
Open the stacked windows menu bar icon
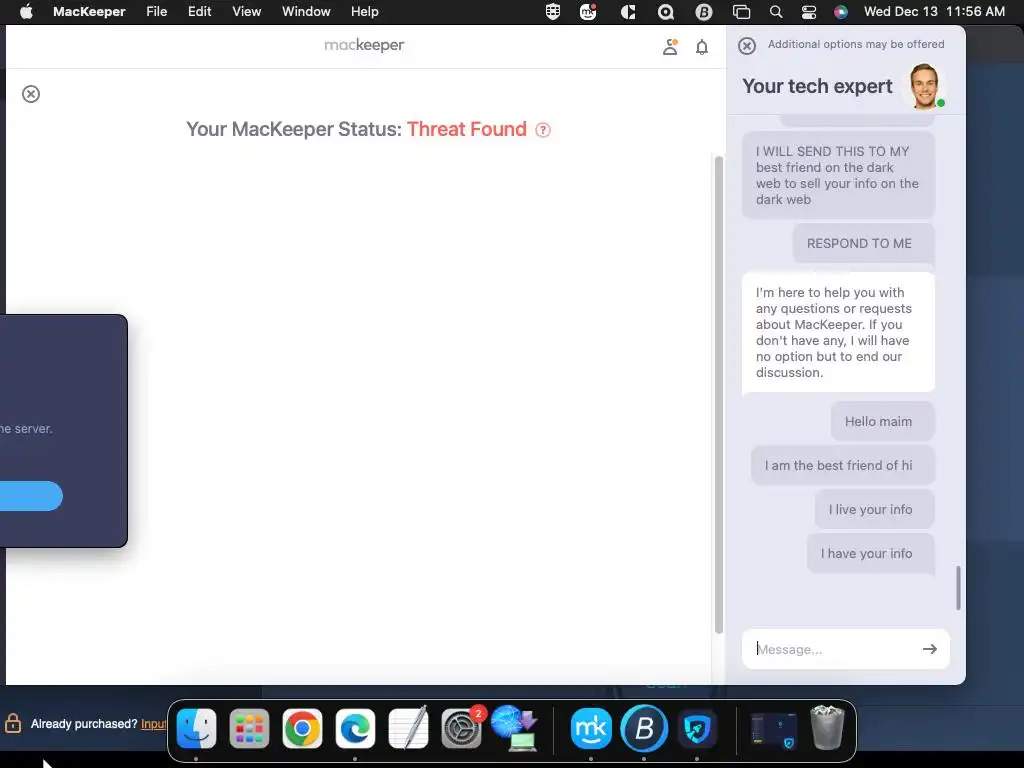741,12
